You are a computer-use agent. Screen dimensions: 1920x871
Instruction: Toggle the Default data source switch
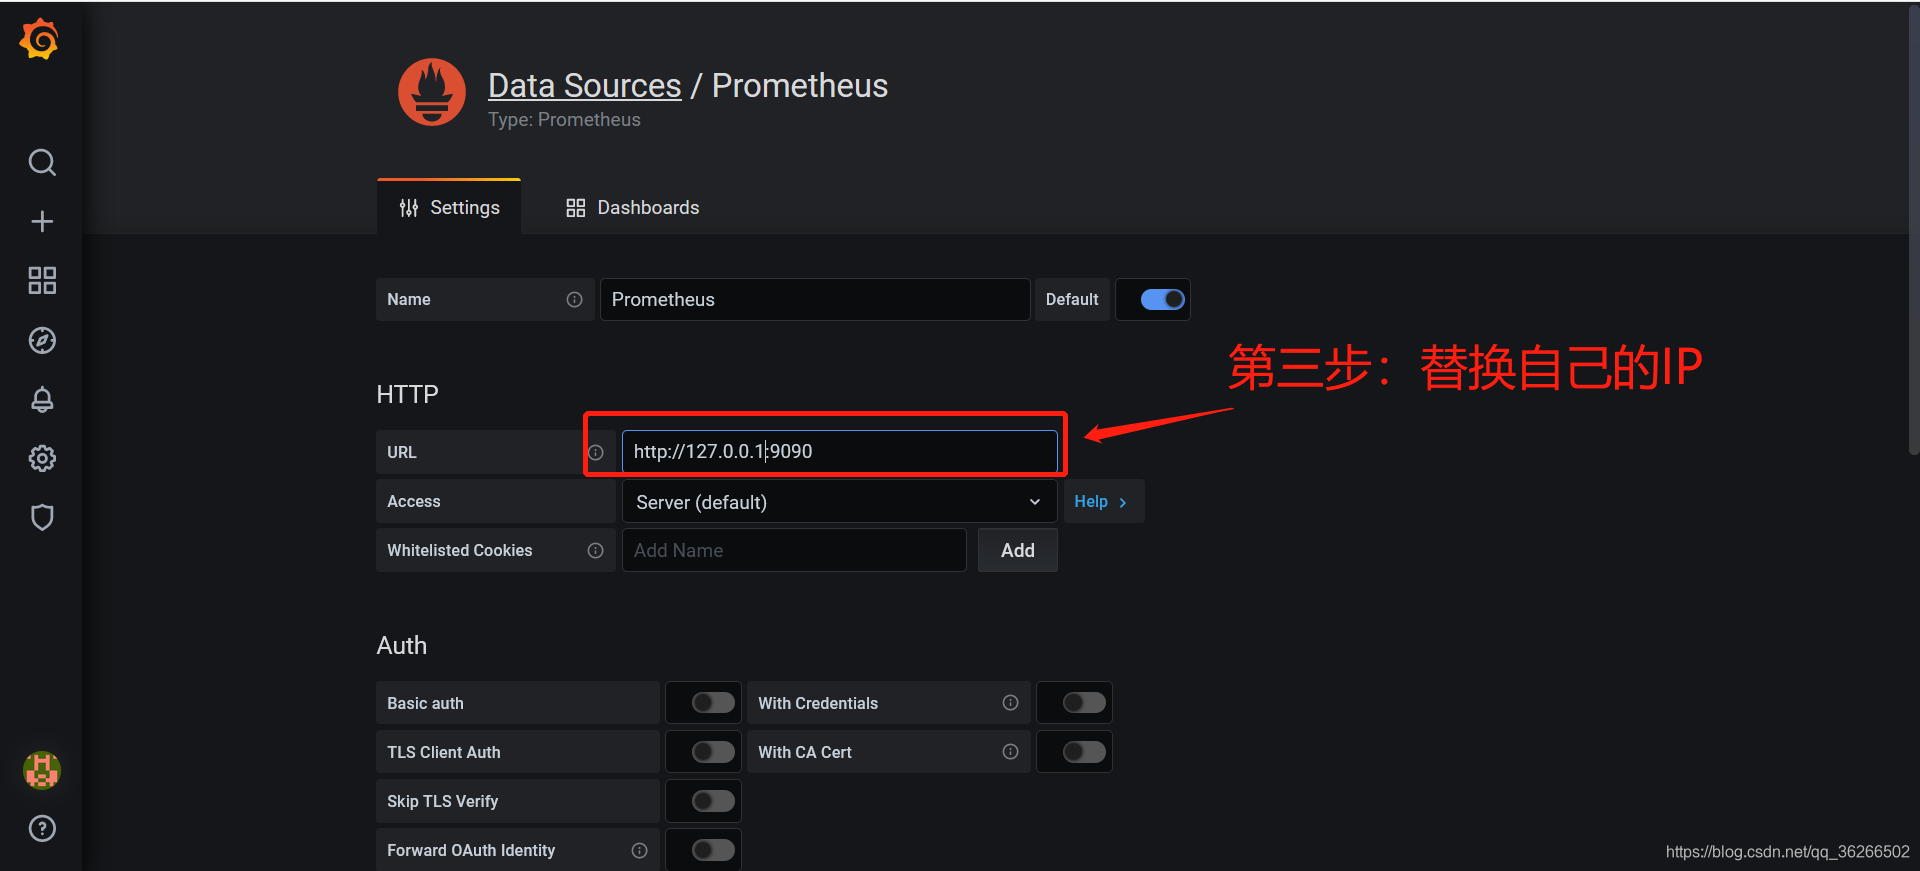[x=1162, y=299]
